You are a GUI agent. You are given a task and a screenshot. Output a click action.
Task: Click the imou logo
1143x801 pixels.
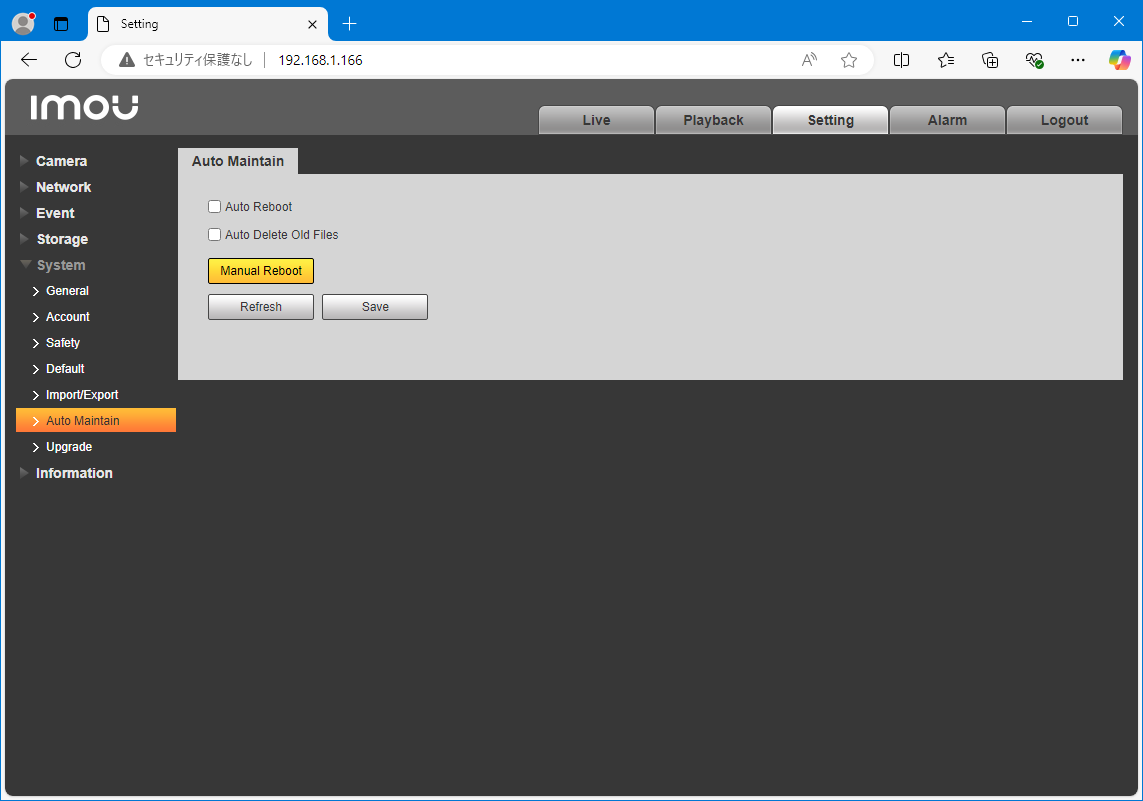tap(84, 107)
